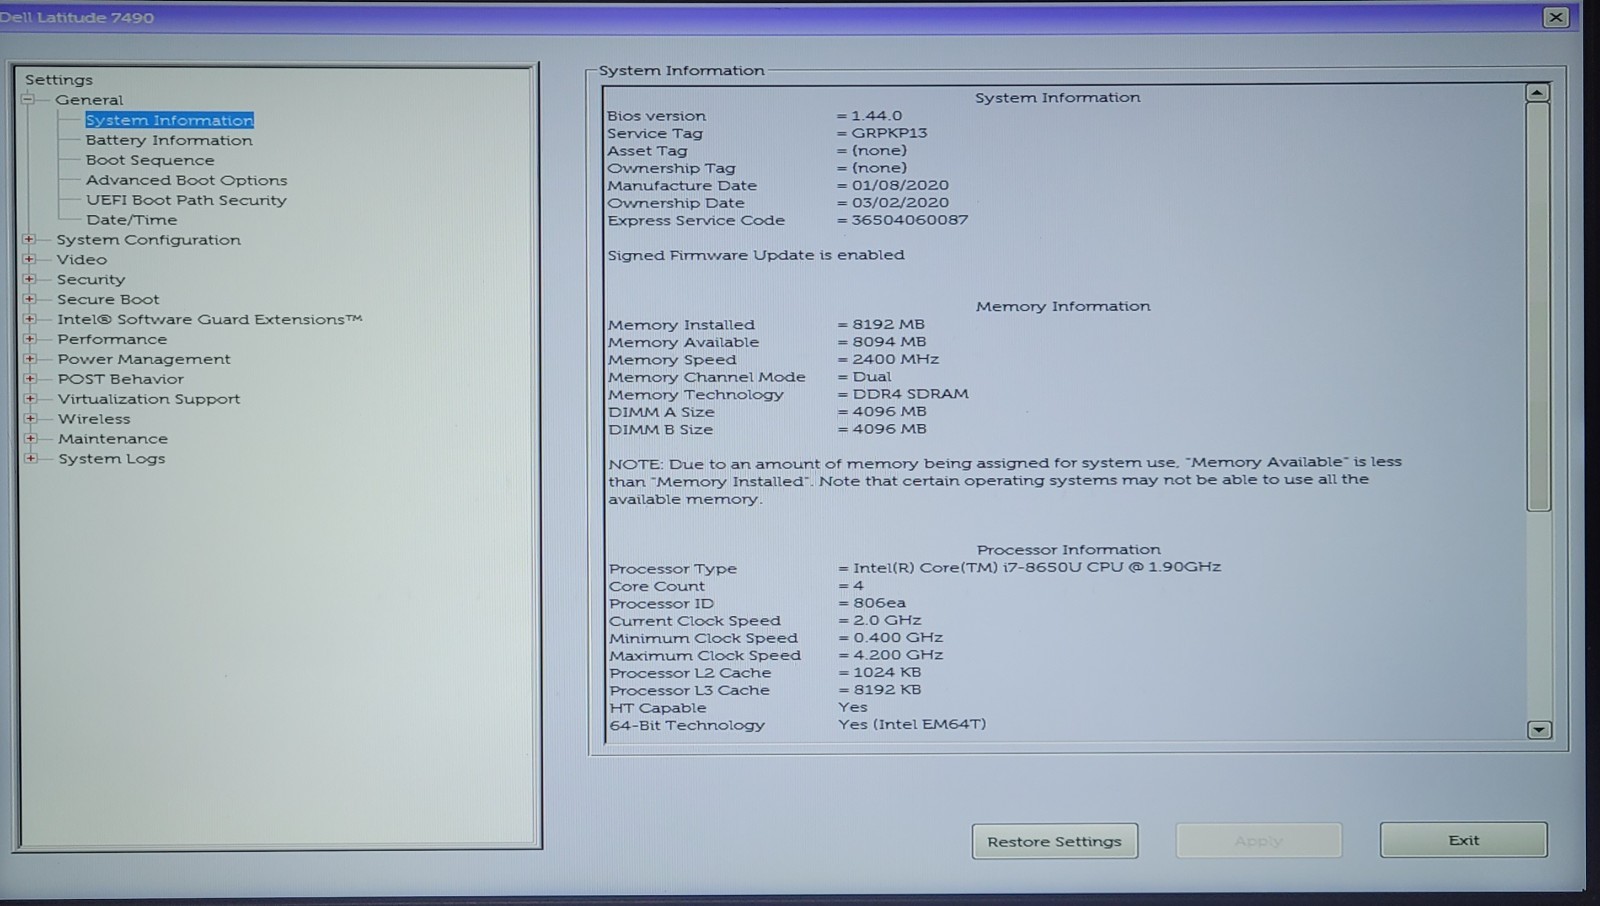This screenshot has height=906, width=1600.
Task: Select UEFI Boot Path Security
Action: tap(186, 200)
